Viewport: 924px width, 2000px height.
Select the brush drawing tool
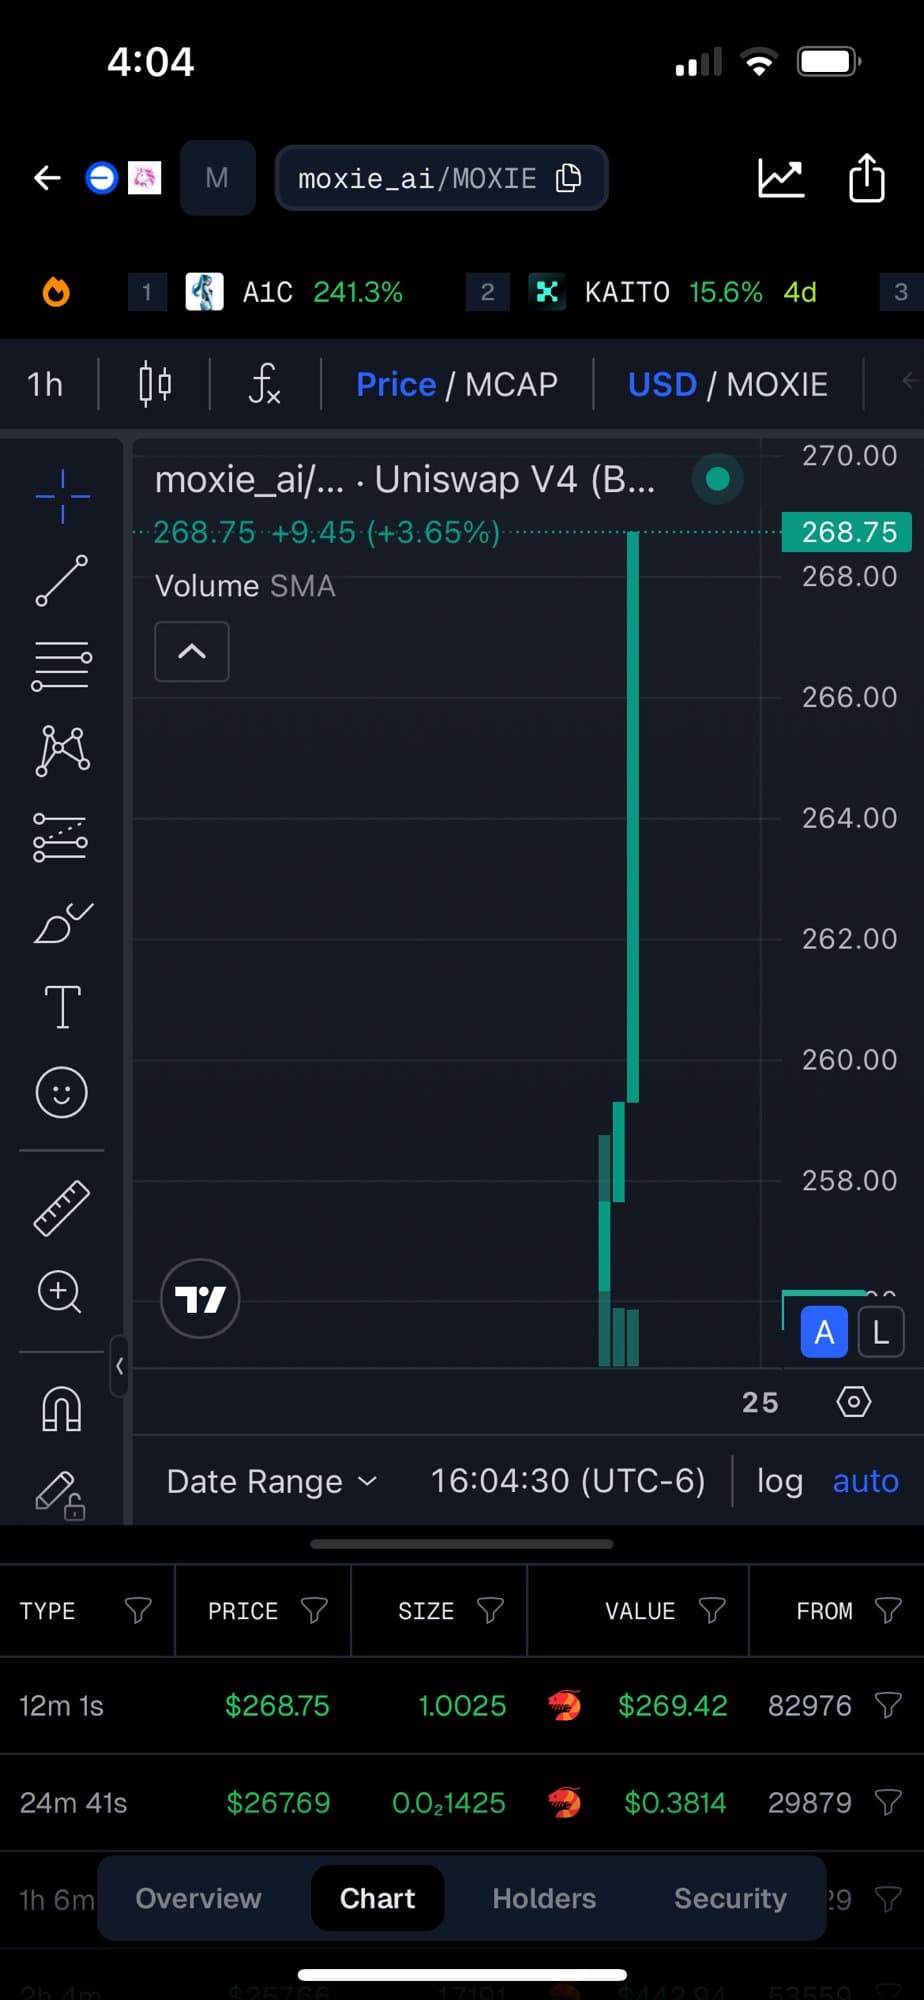(62, 923)
